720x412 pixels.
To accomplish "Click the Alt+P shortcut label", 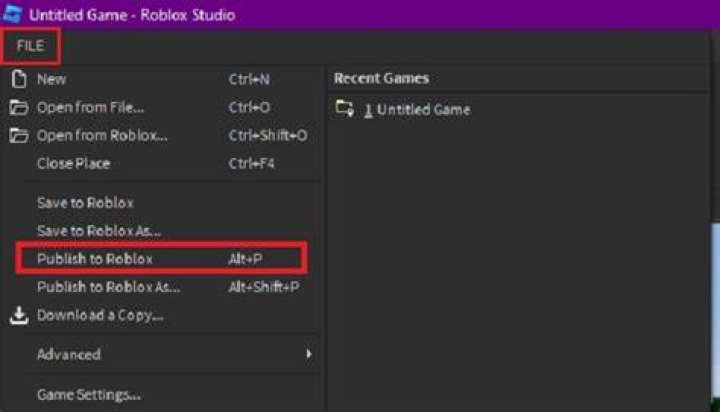I will (x=245, y=259).
